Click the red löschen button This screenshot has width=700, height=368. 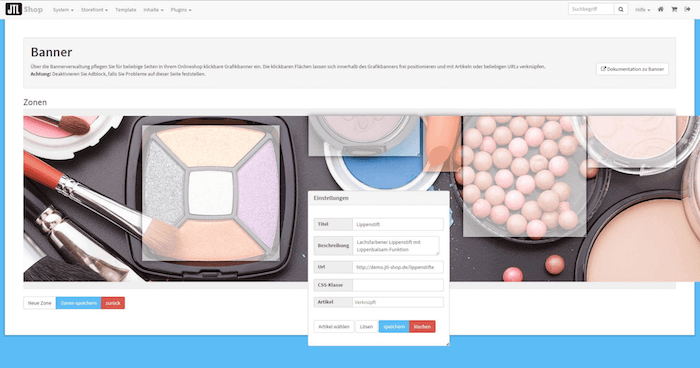422,326
